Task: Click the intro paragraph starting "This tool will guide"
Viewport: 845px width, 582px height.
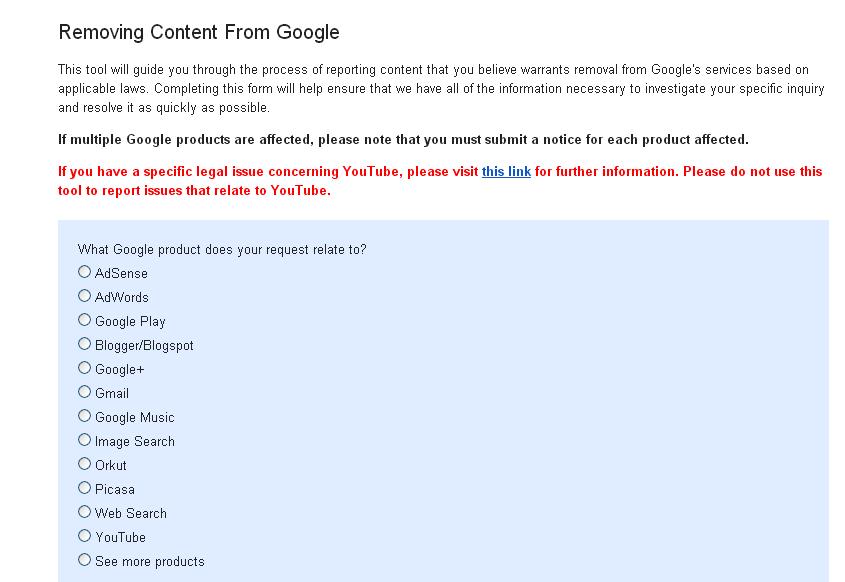Action: pyautogui.click(x=440, y=88)
